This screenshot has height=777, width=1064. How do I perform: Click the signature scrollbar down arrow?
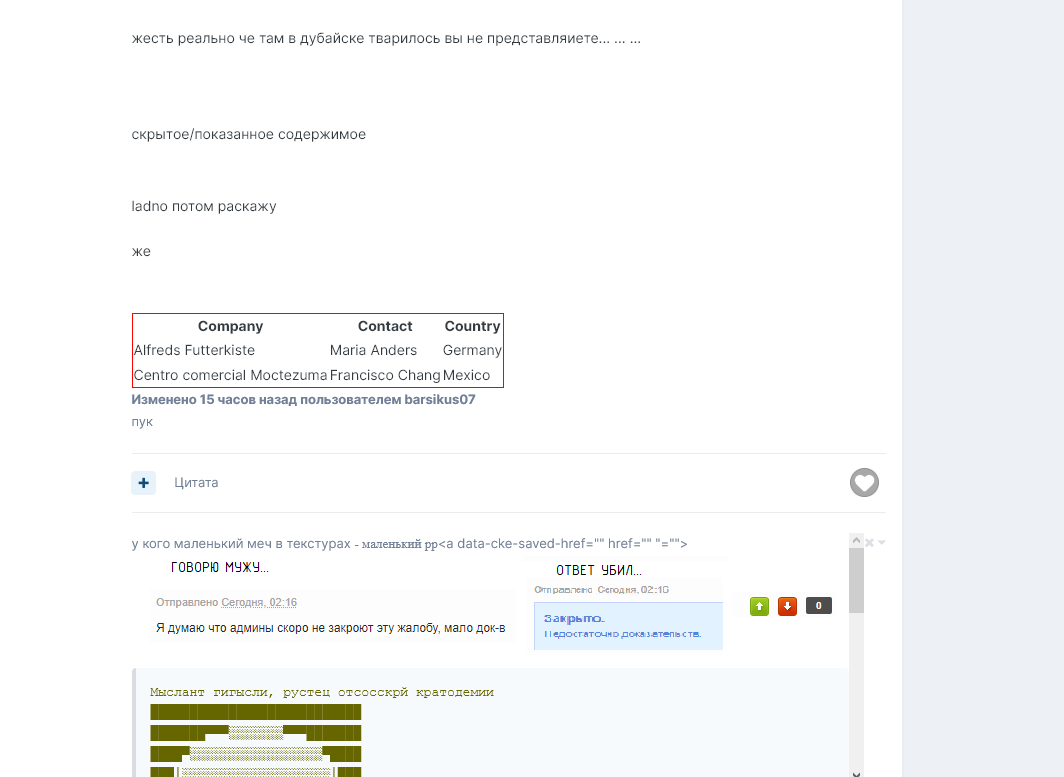point(856,771)
